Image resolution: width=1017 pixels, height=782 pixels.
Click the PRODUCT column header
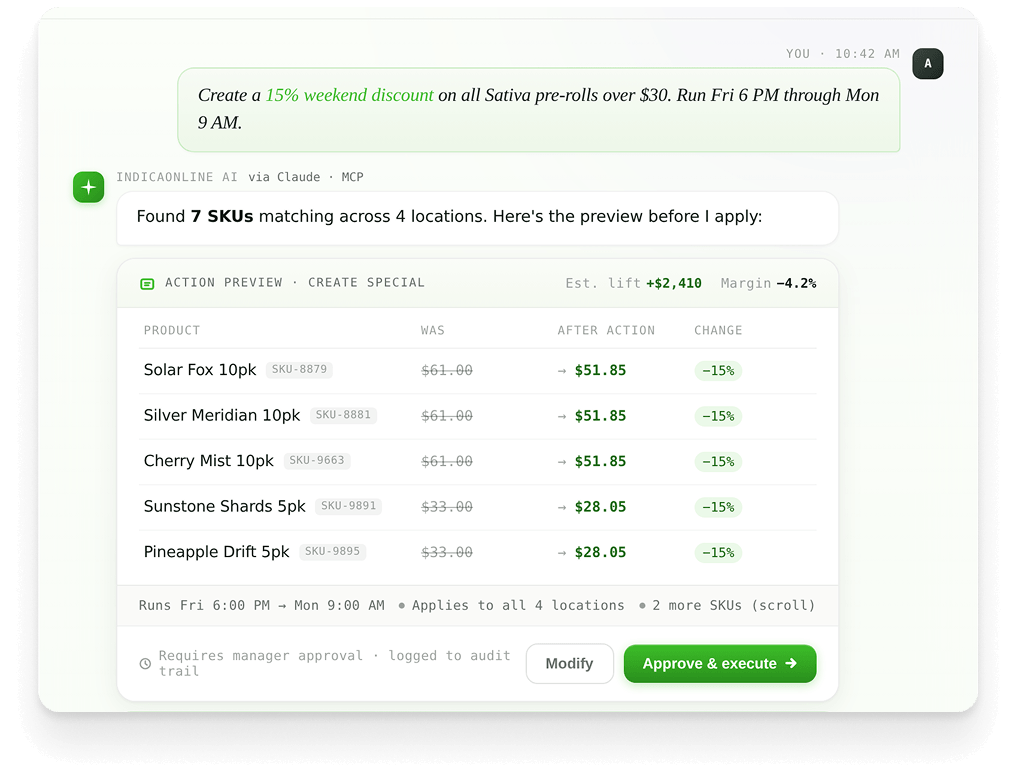[x=172, y=330]
